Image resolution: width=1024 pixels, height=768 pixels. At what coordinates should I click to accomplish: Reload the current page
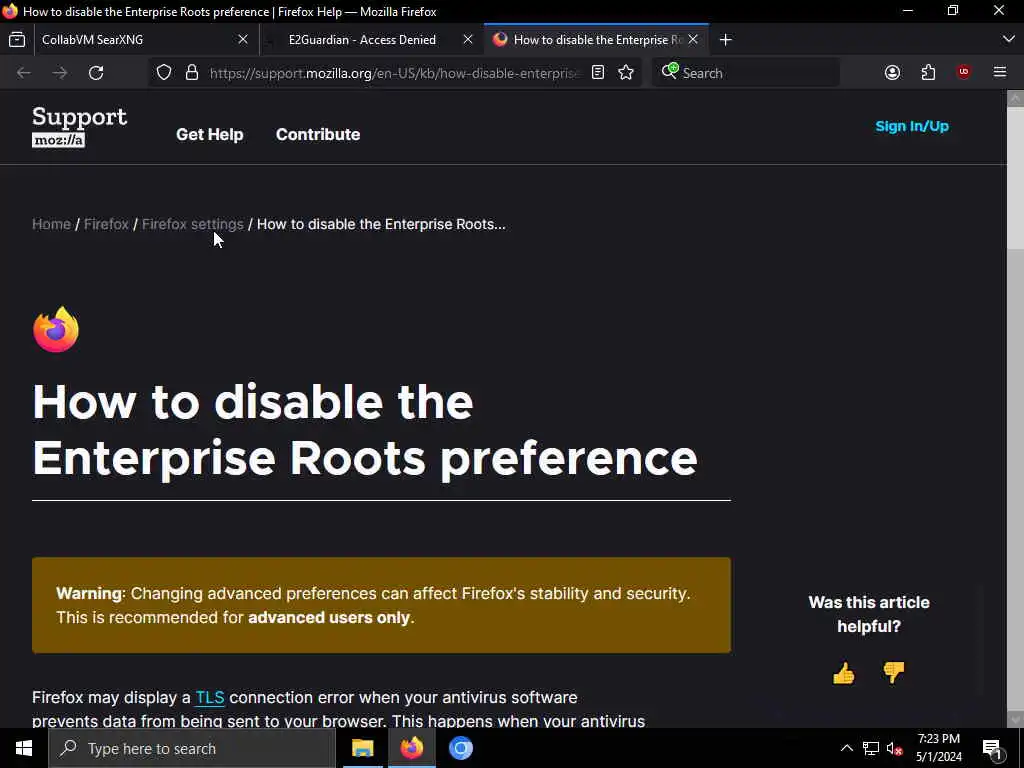96,72
